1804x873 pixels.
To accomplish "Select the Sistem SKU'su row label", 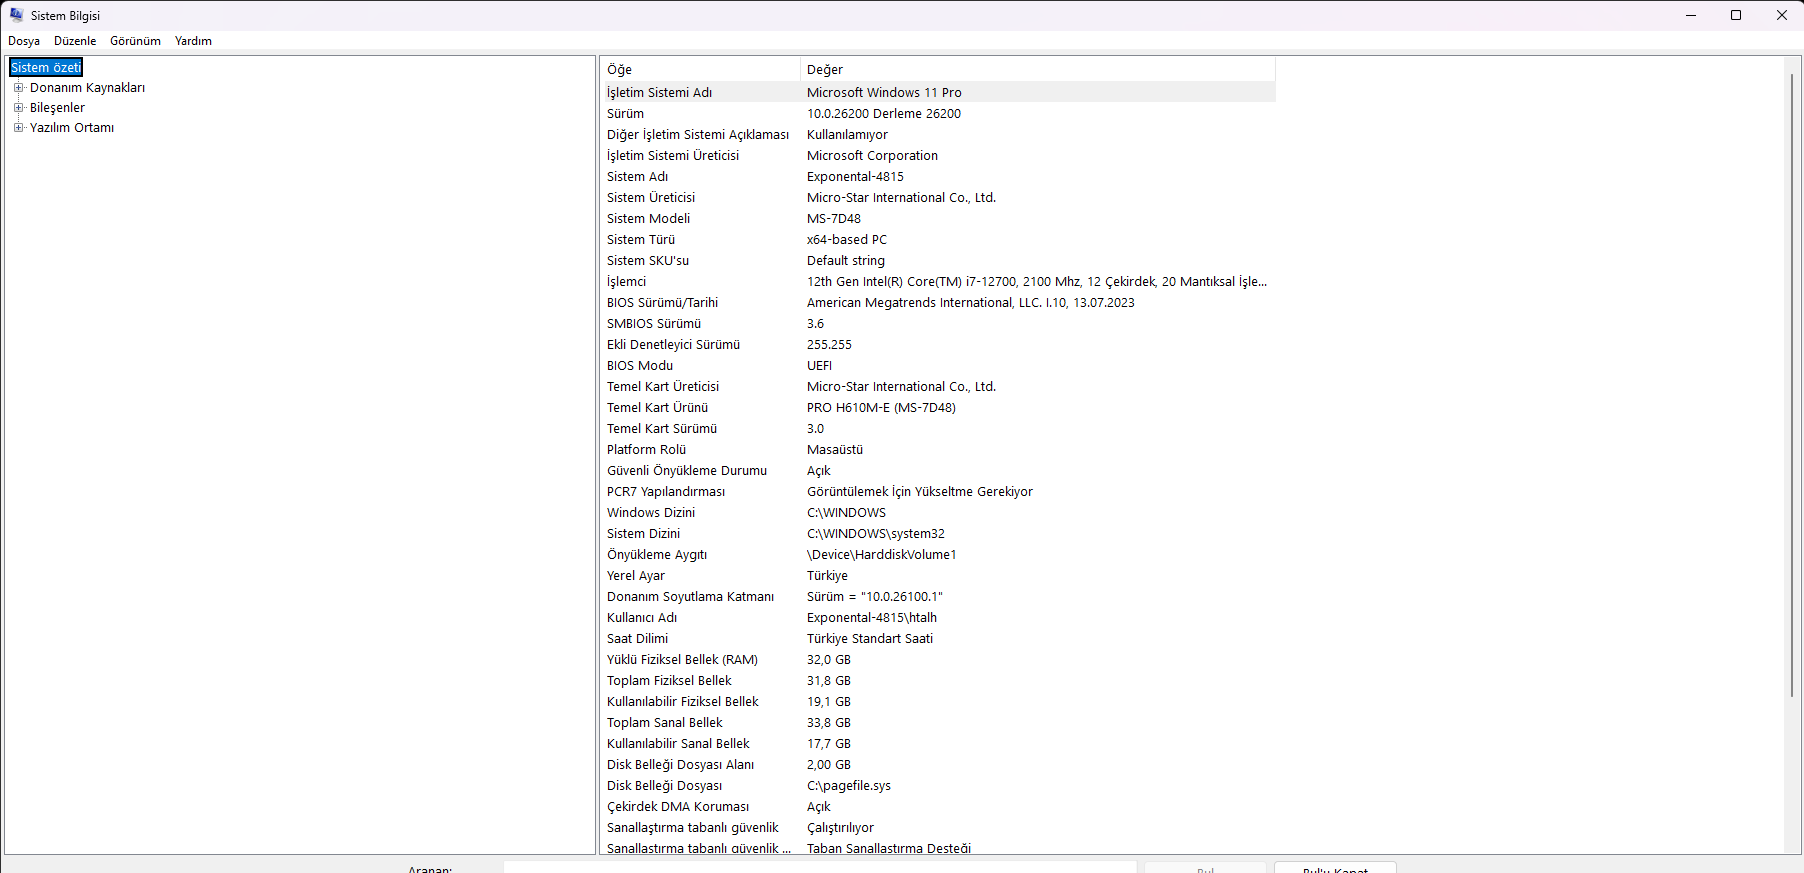I will click(x=648, y=260).
